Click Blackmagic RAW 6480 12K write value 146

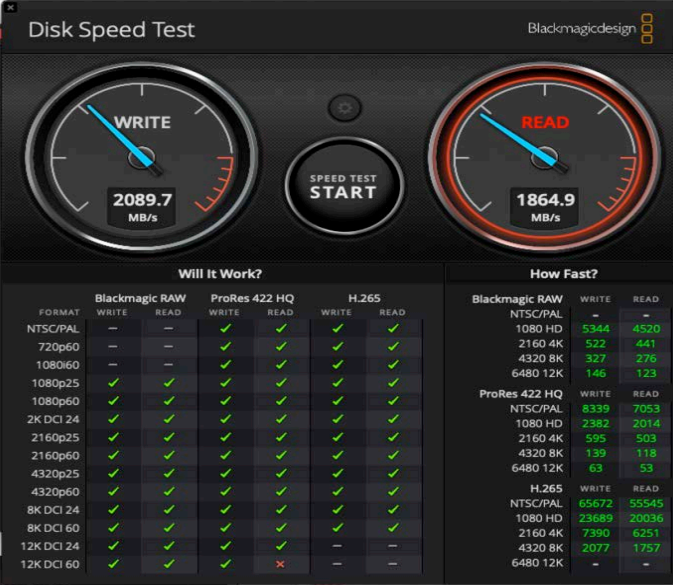pos(596,373)
